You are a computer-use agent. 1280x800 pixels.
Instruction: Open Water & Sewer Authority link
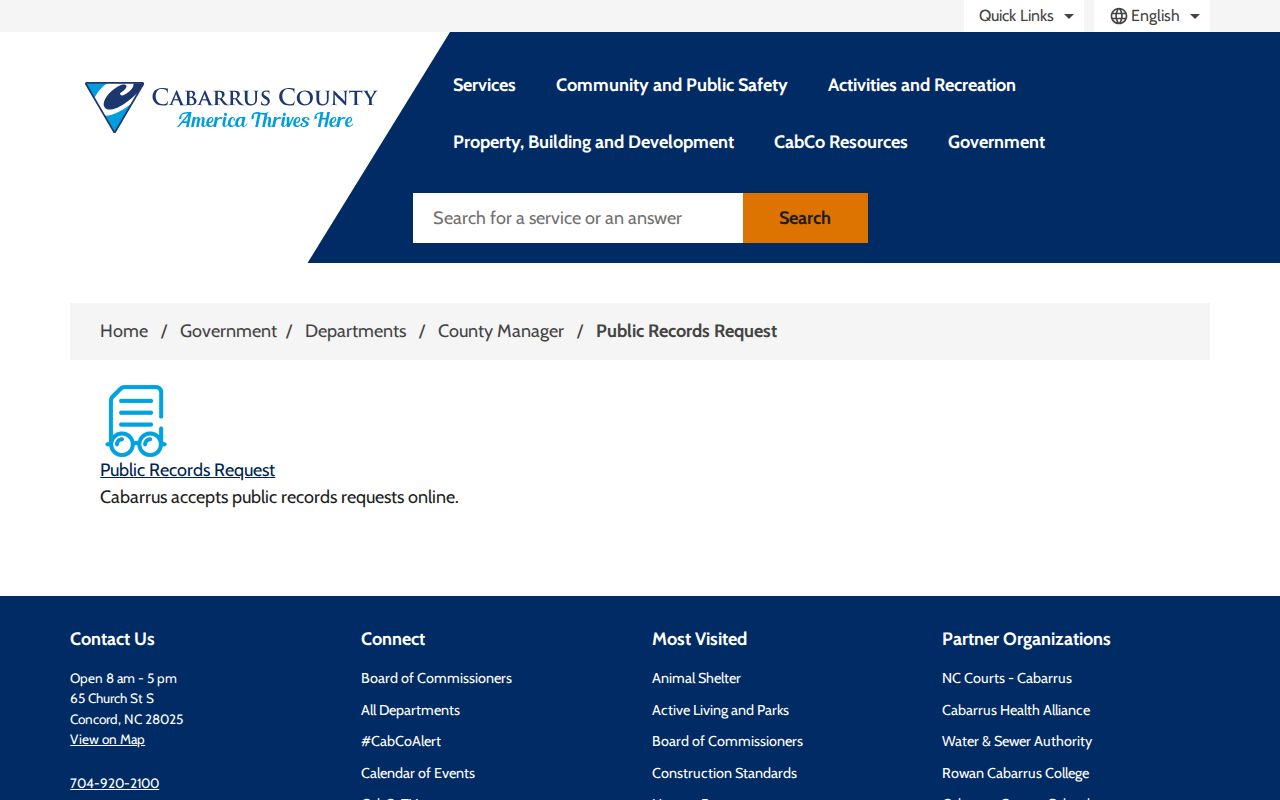coord(1017,741)
